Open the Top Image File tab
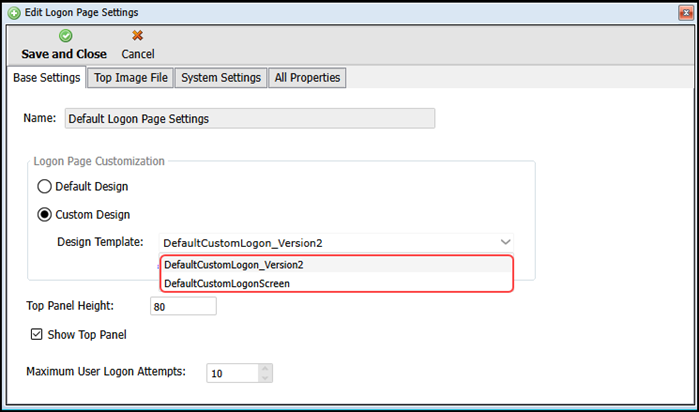 (x=132, y=78)
